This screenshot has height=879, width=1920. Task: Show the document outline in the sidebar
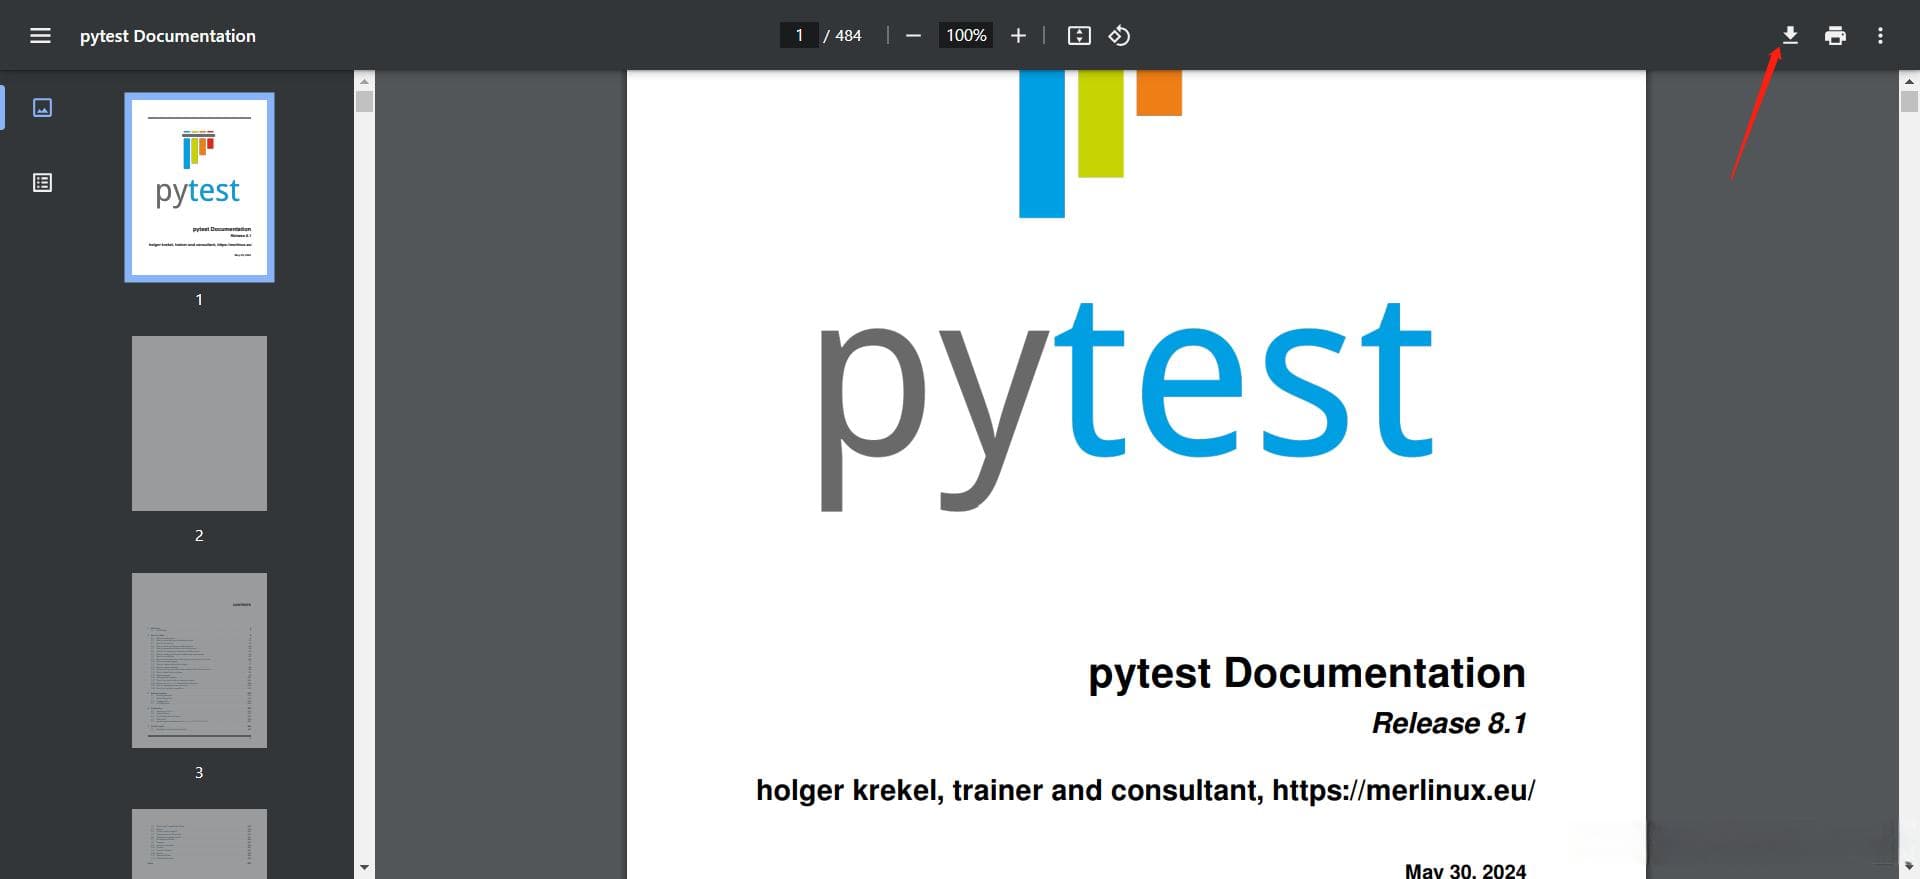click(x=42, y=182)
